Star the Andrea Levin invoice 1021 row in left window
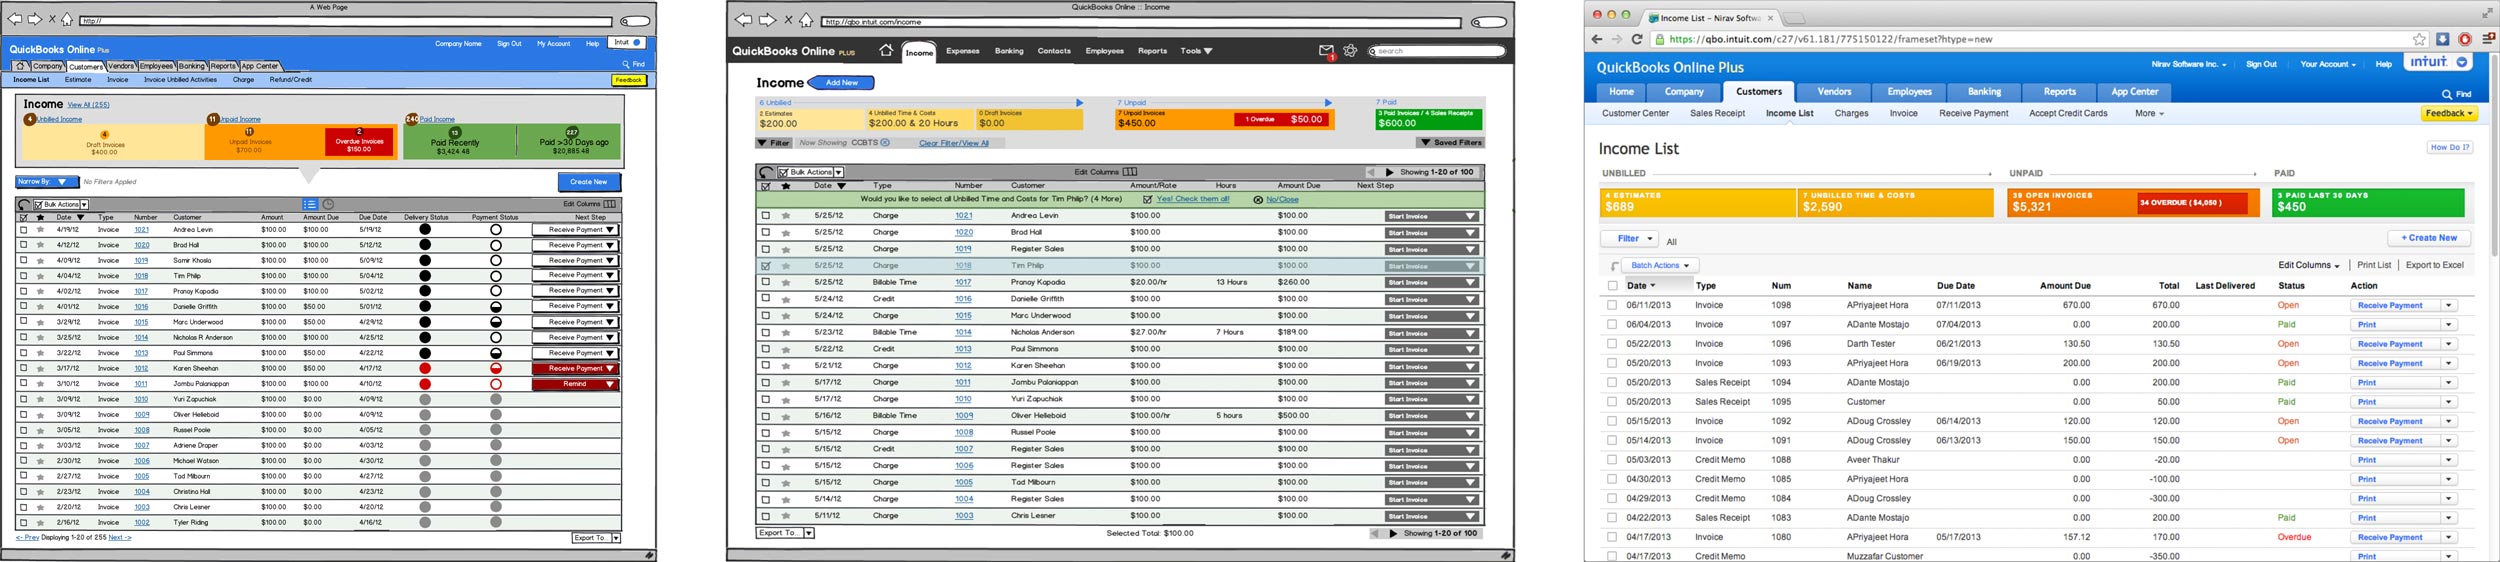2500x562 pixels. pyautogui.click(x=40, y=230)
